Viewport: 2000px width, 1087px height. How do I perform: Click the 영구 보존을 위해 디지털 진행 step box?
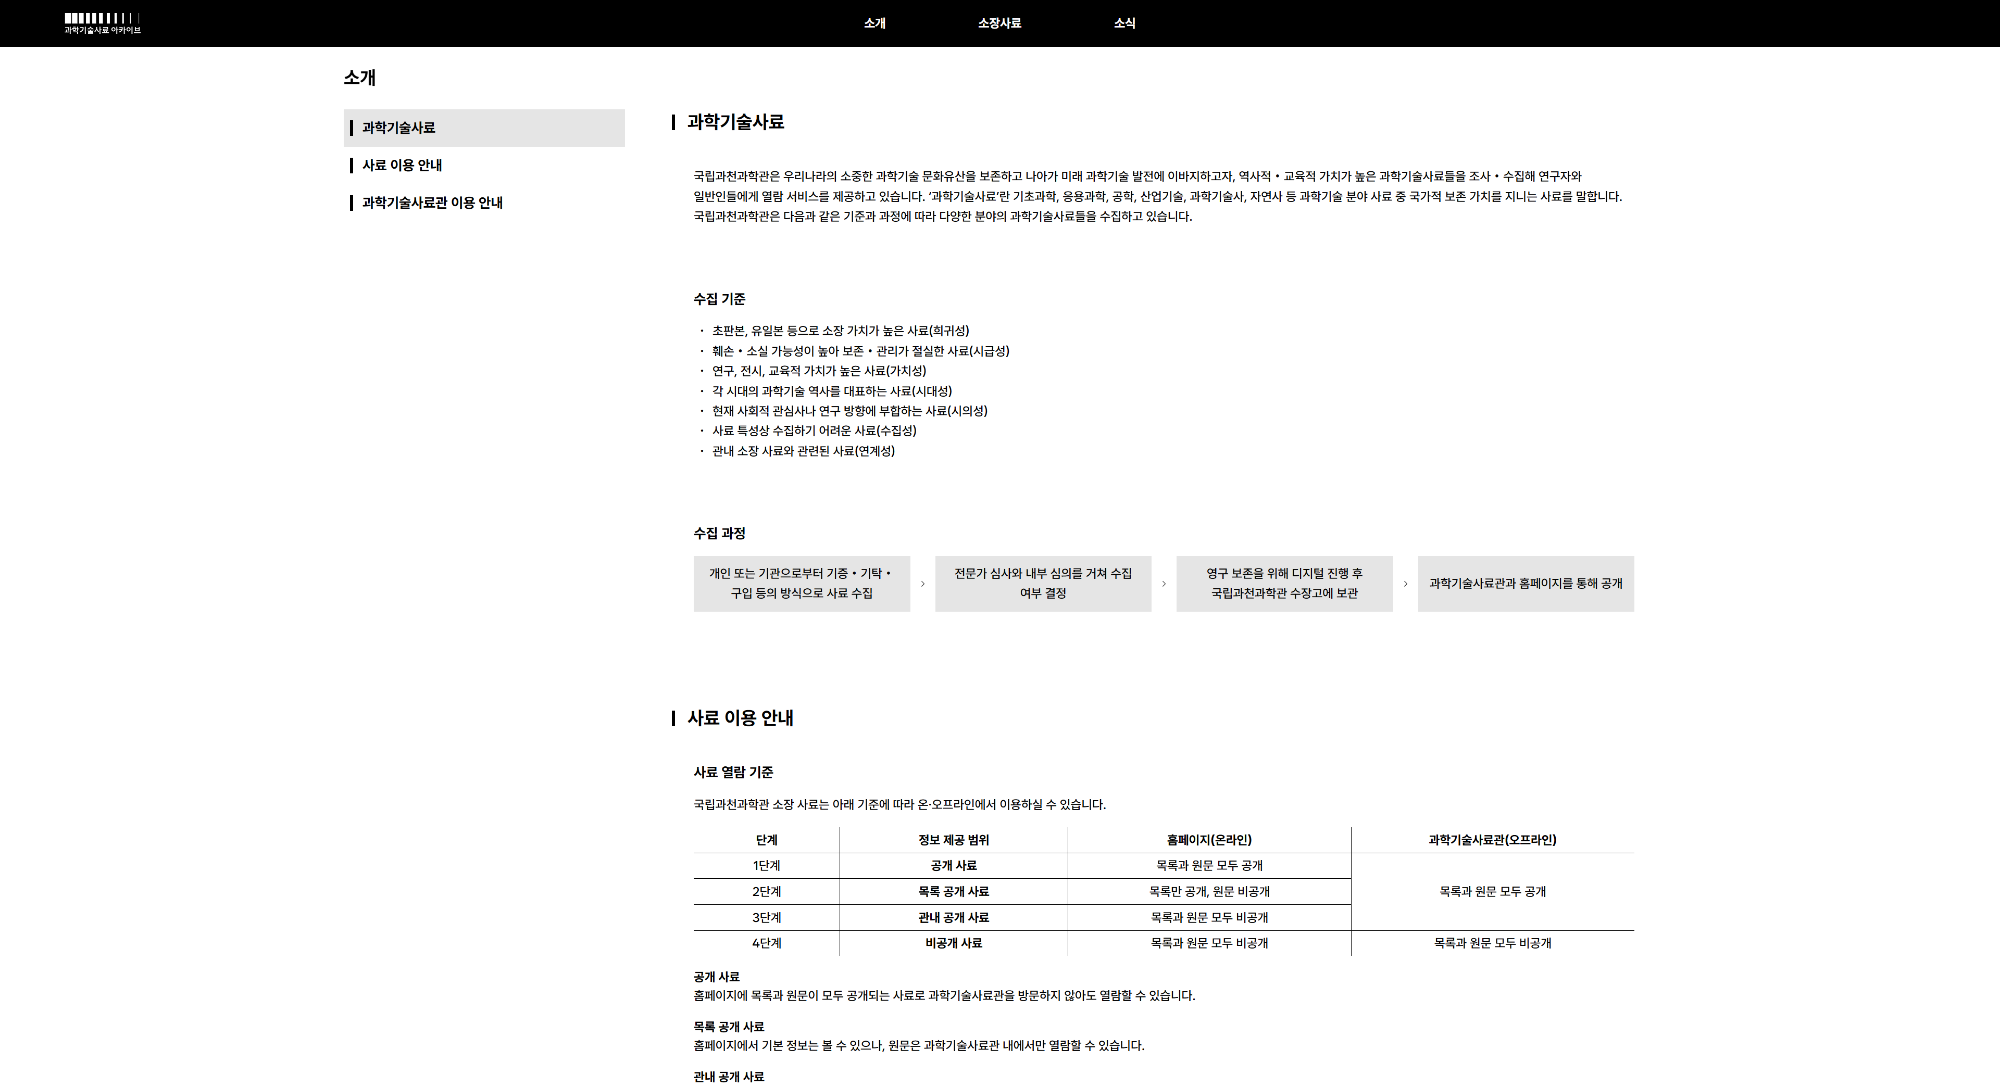tap(1284, 584)
